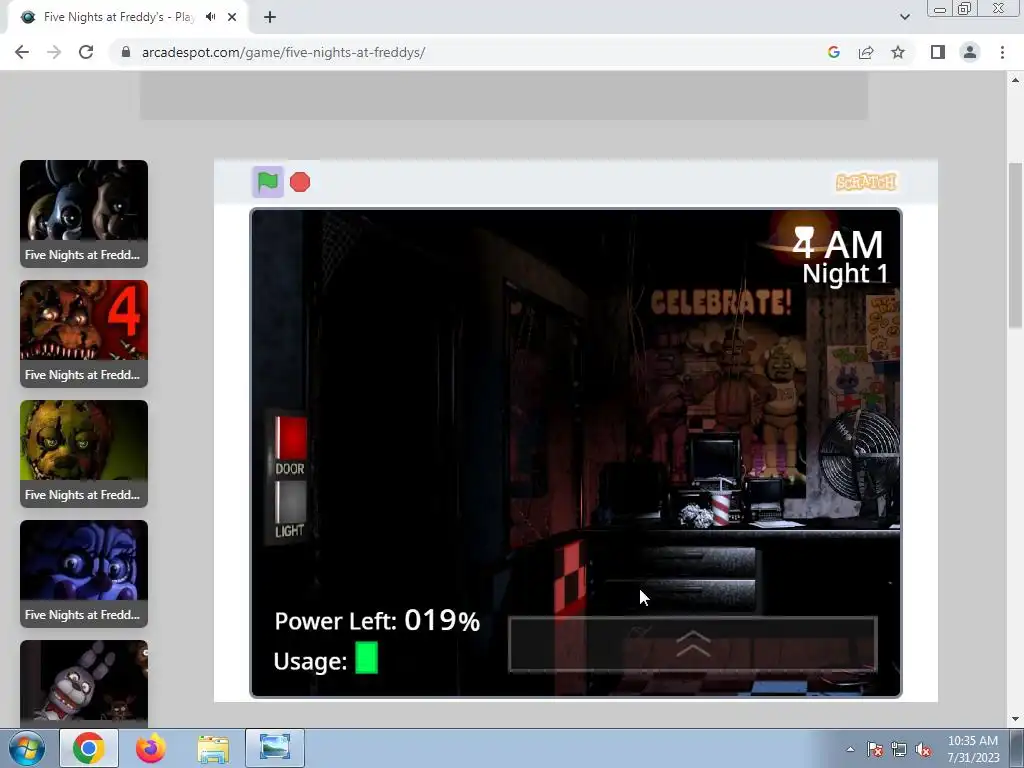Open the image viewer taskbar app

275,748
